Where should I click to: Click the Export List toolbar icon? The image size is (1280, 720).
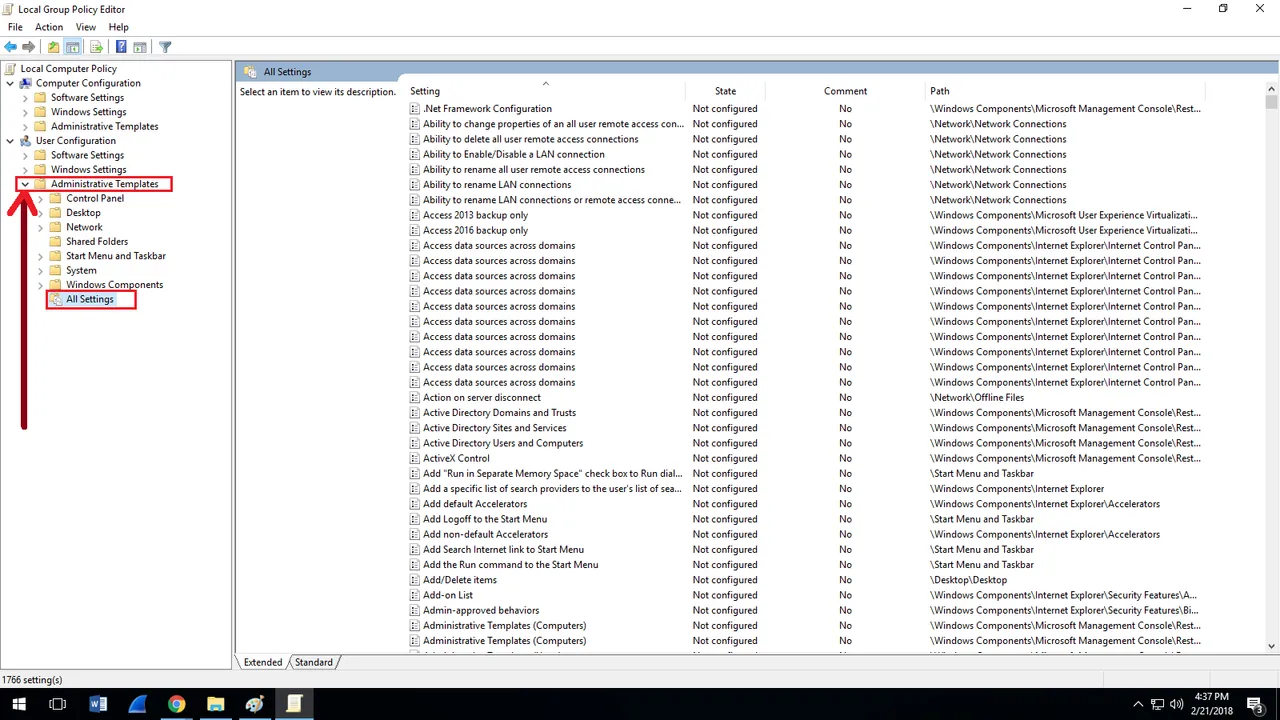click(x=96, y=47)
